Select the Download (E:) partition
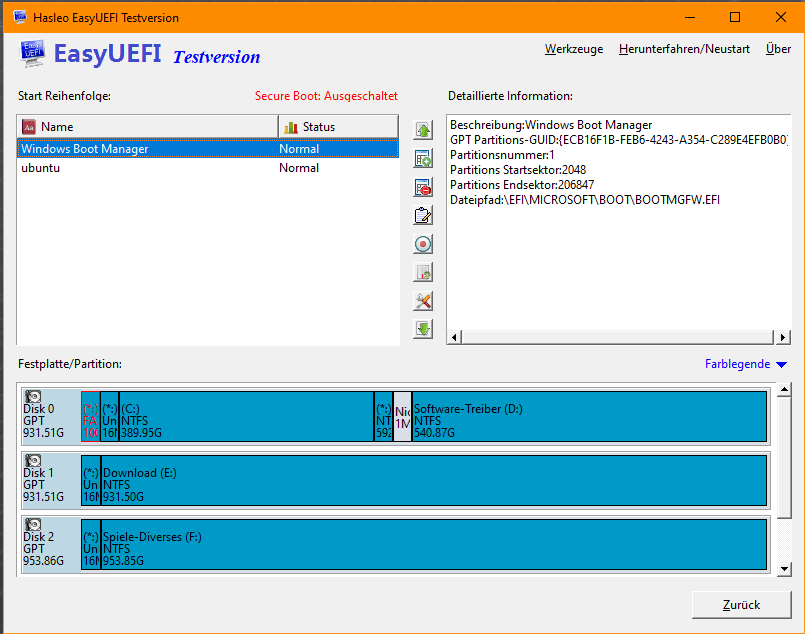 [434, 481]
